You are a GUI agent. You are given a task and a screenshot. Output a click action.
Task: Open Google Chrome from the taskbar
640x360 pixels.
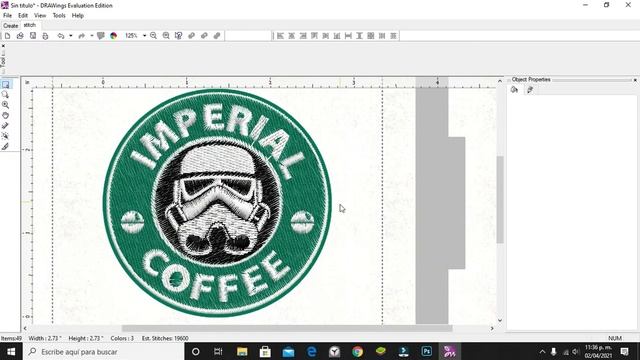click(x=358, y=351)
